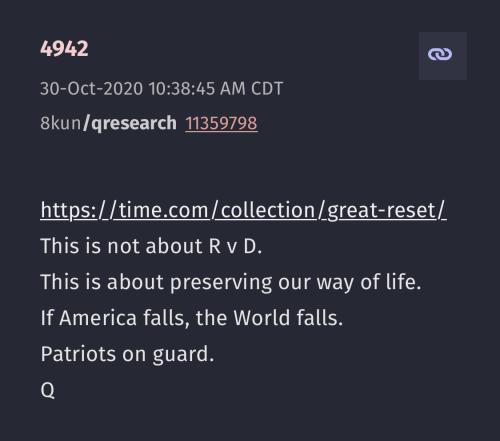The image size is (500, 441).
Task: Click the Q signature letter
Action: [48, 390]
